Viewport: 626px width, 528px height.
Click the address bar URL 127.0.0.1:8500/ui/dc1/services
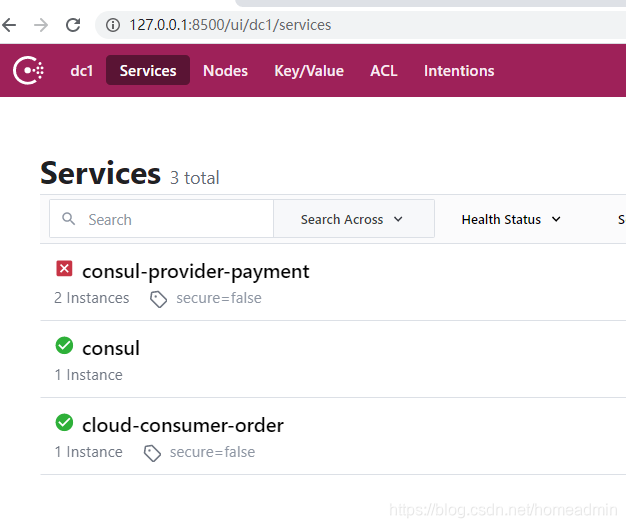click(230, 25)
